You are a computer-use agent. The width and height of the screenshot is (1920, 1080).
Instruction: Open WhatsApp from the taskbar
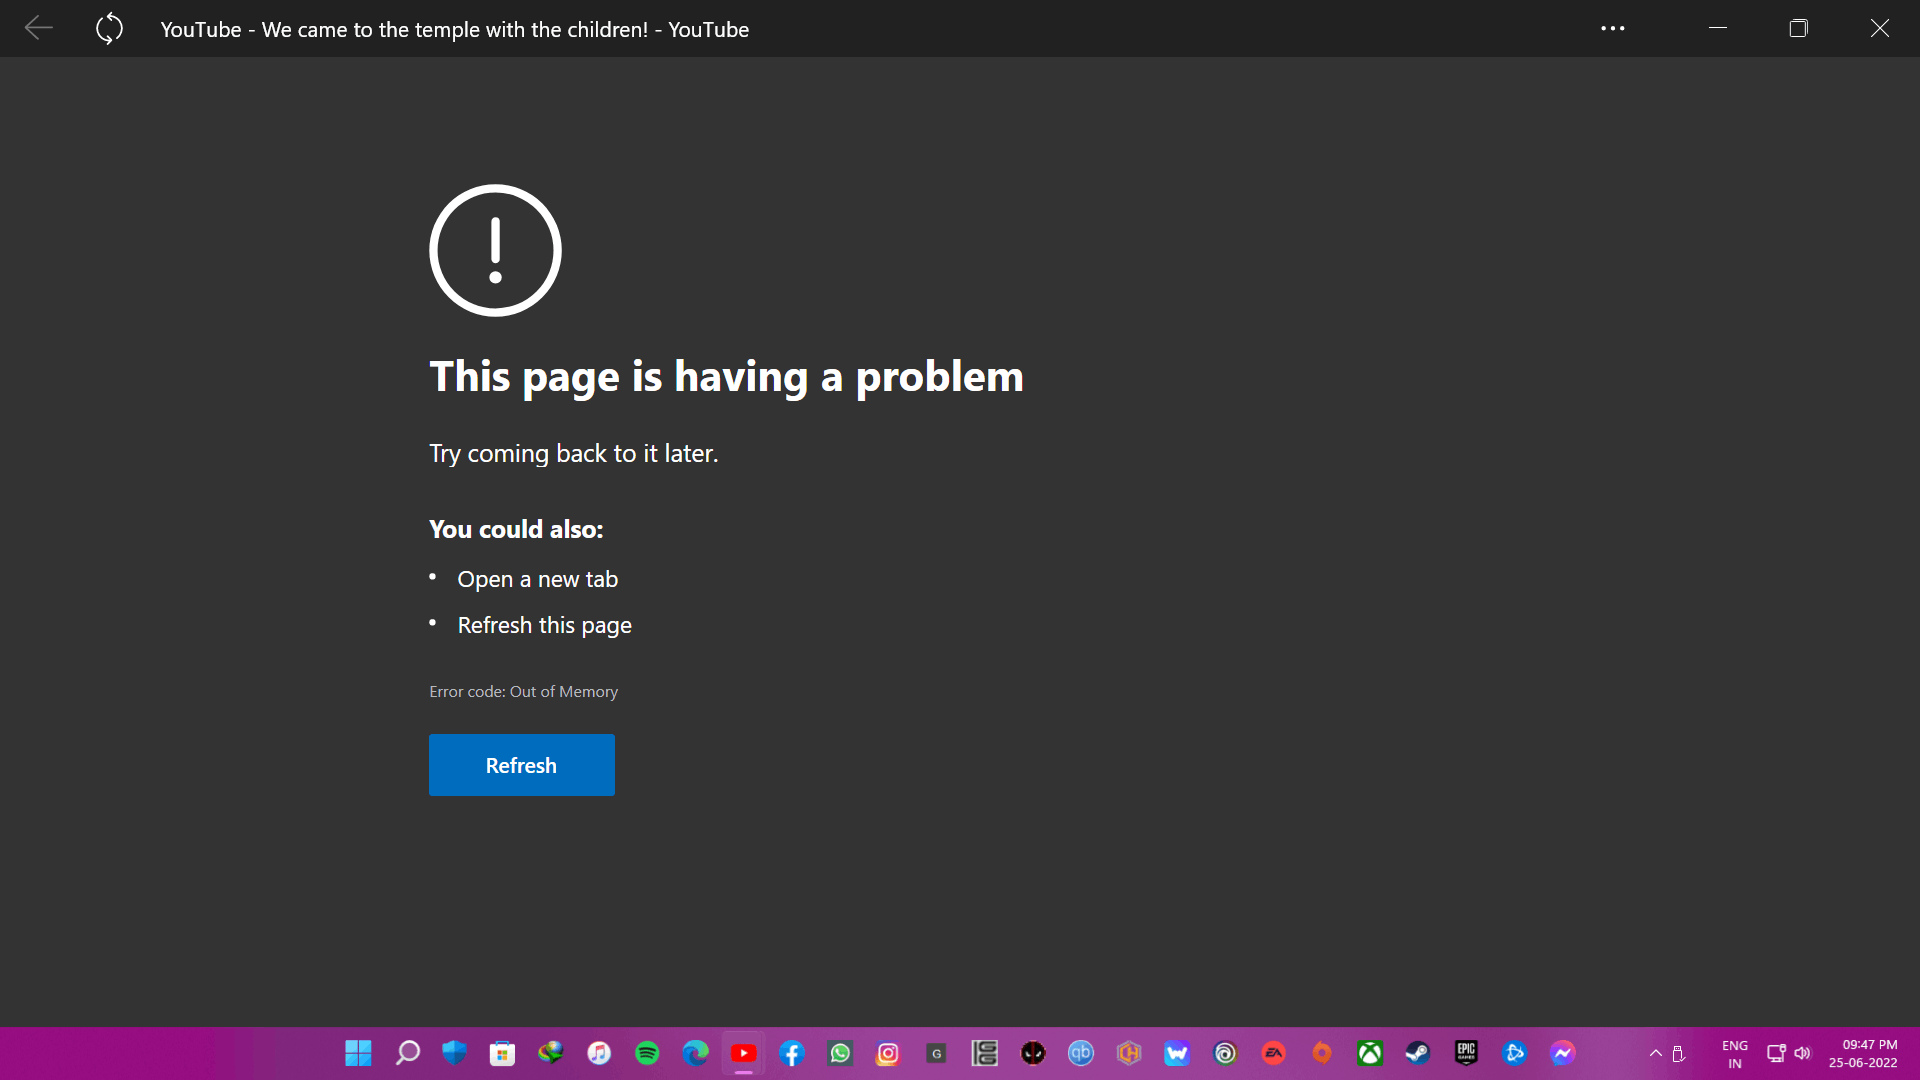tap(840, 1053)
